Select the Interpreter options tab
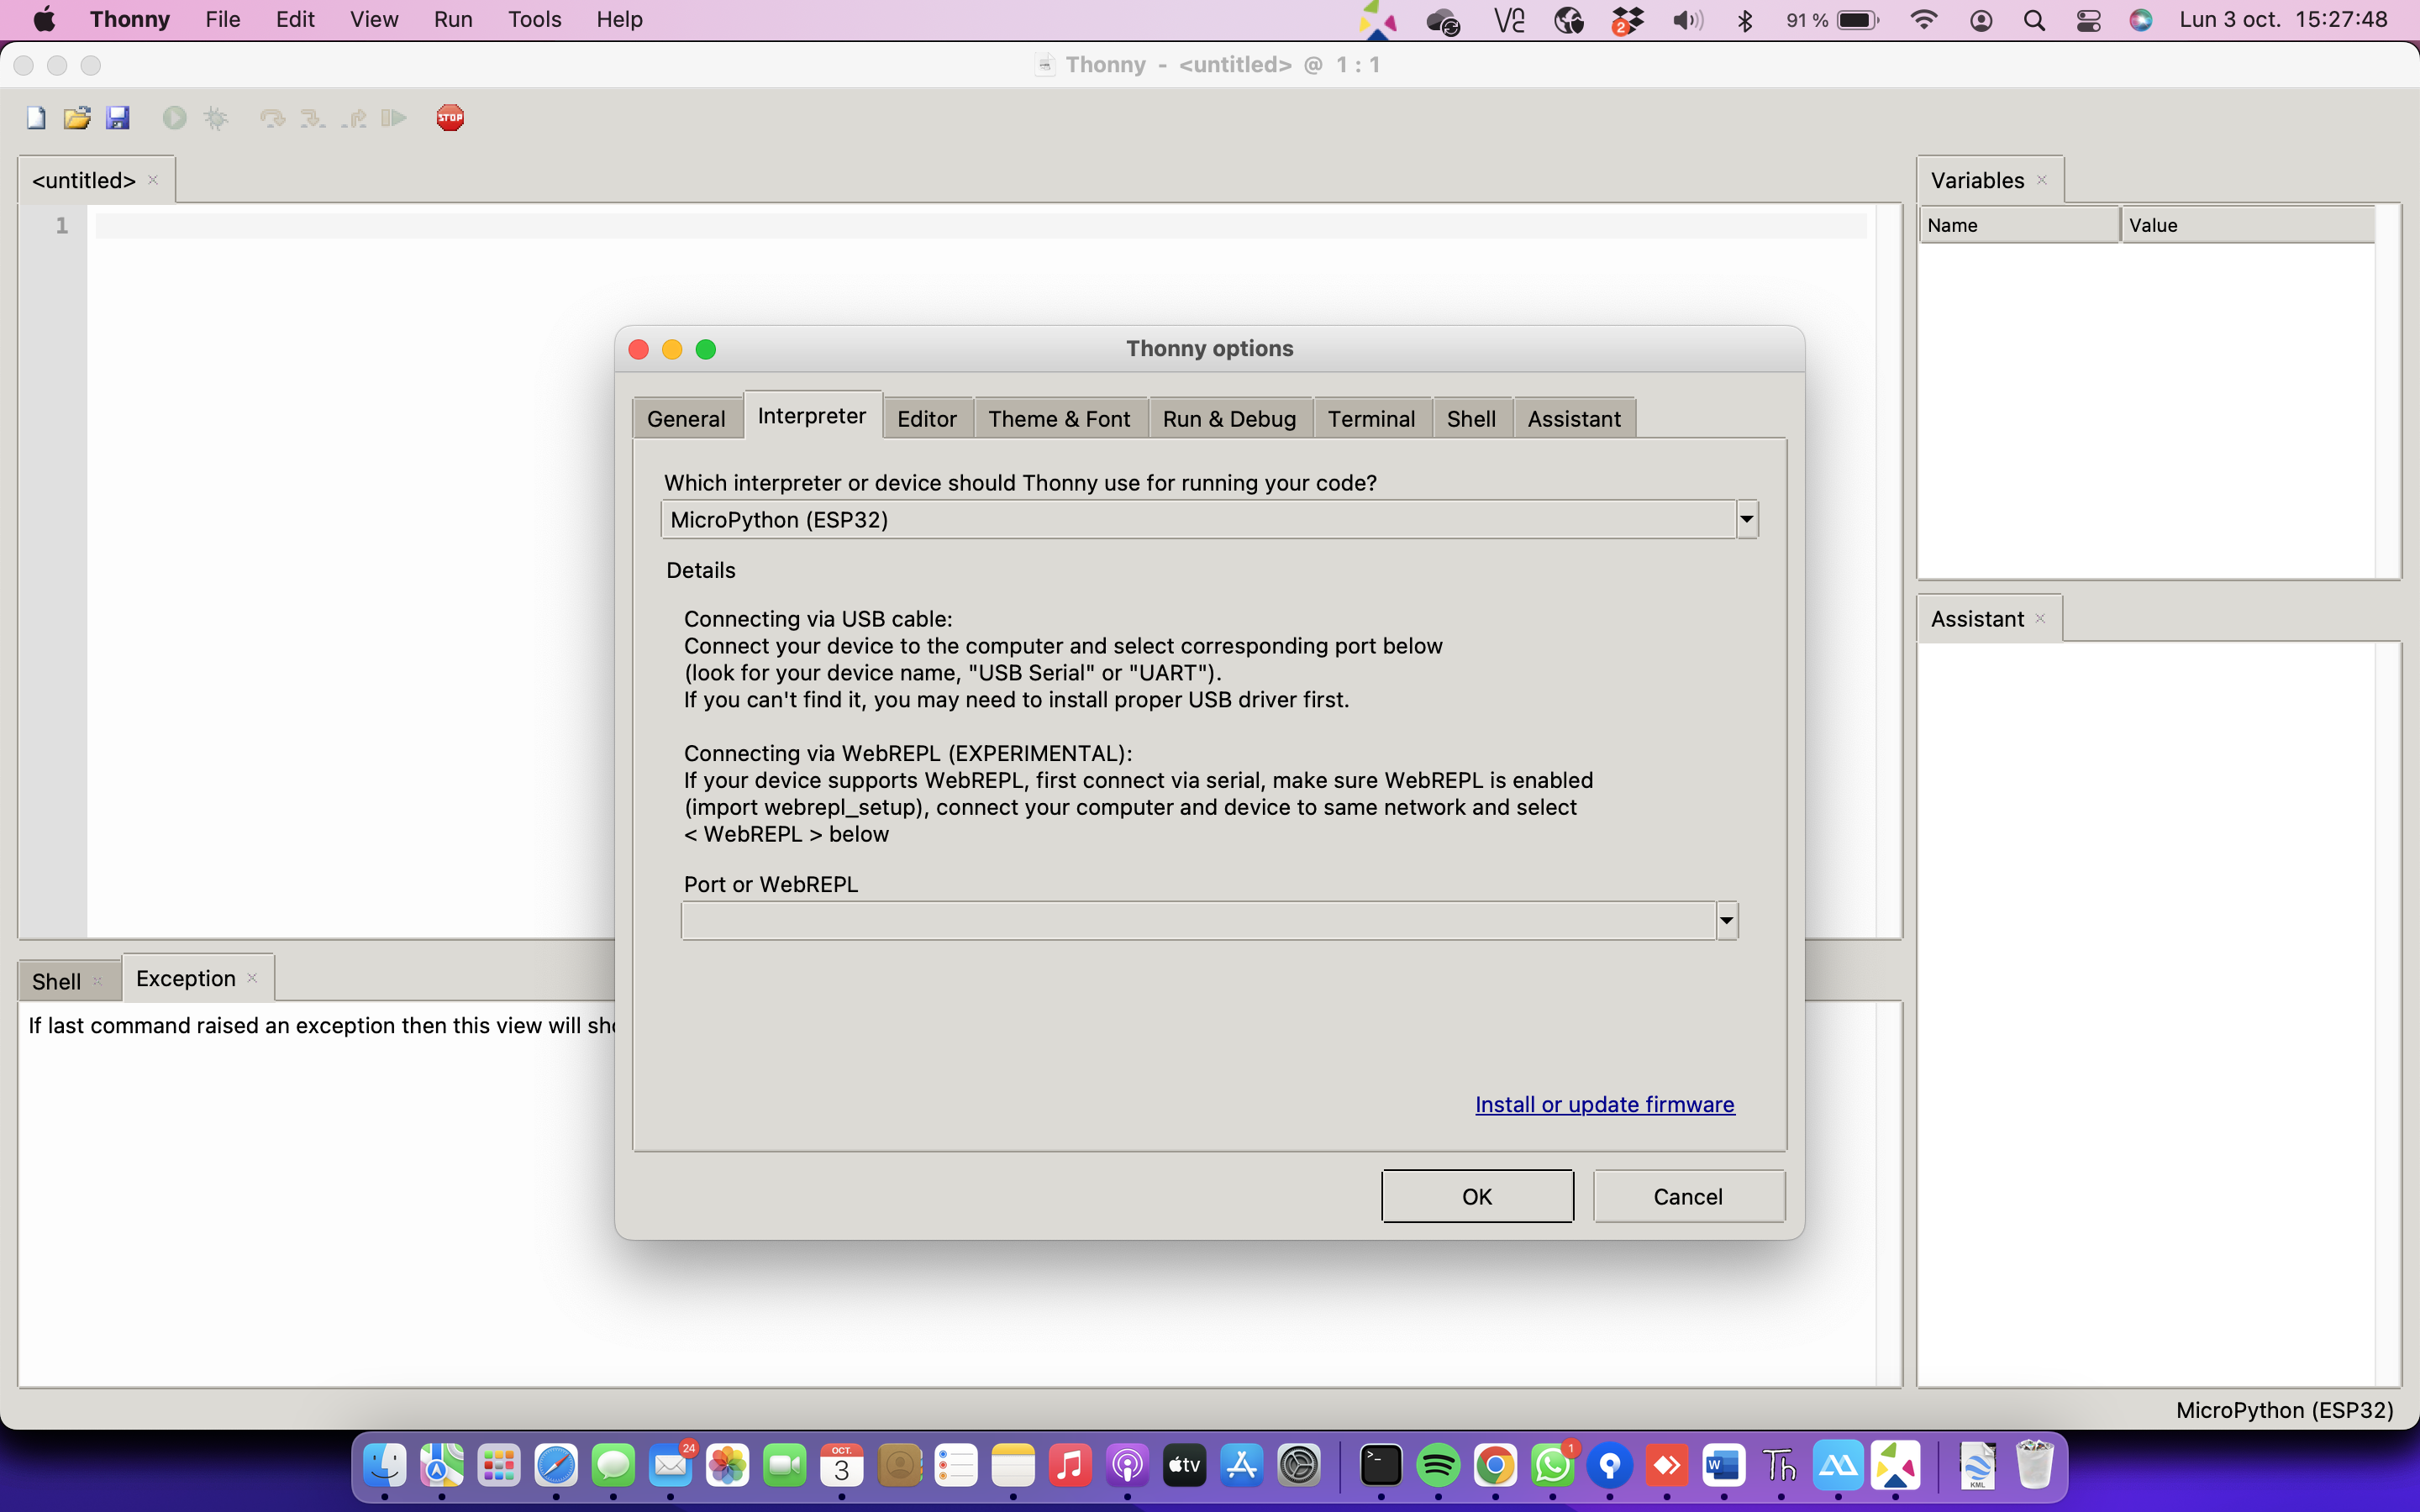This screenshot has width=2420, height=1512. click(812, 416)
